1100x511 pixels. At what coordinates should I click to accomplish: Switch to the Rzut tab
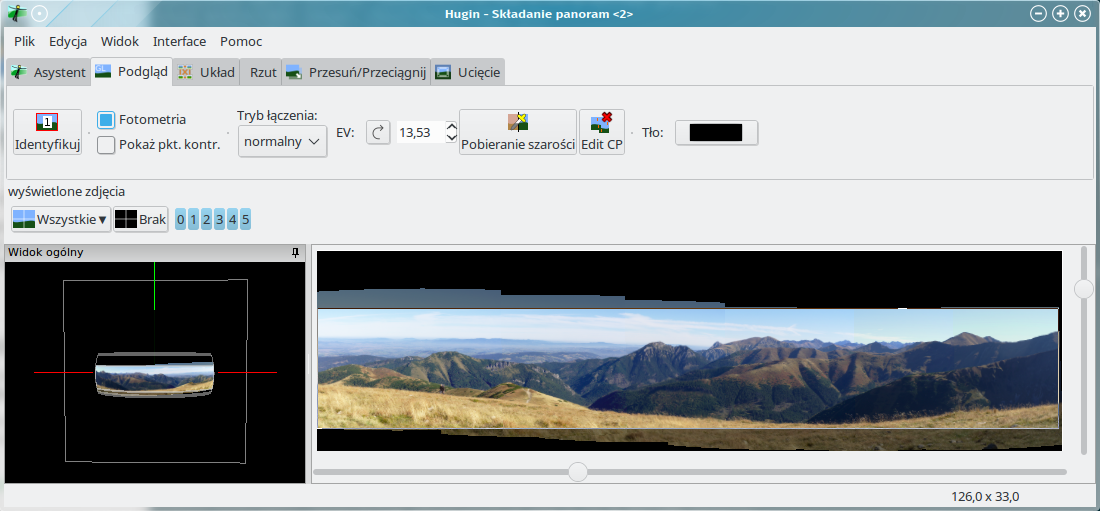coord(261,72)
